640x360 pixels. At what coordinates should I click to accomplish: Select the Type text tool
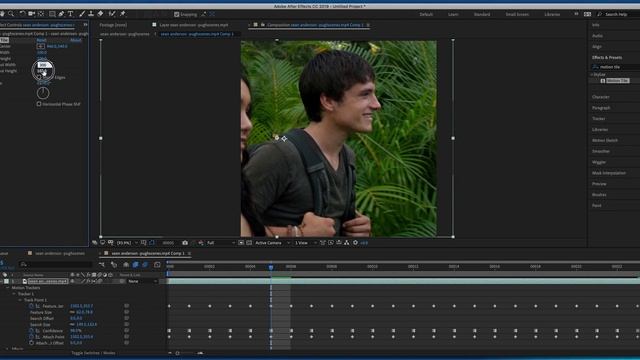coord(70,14)
